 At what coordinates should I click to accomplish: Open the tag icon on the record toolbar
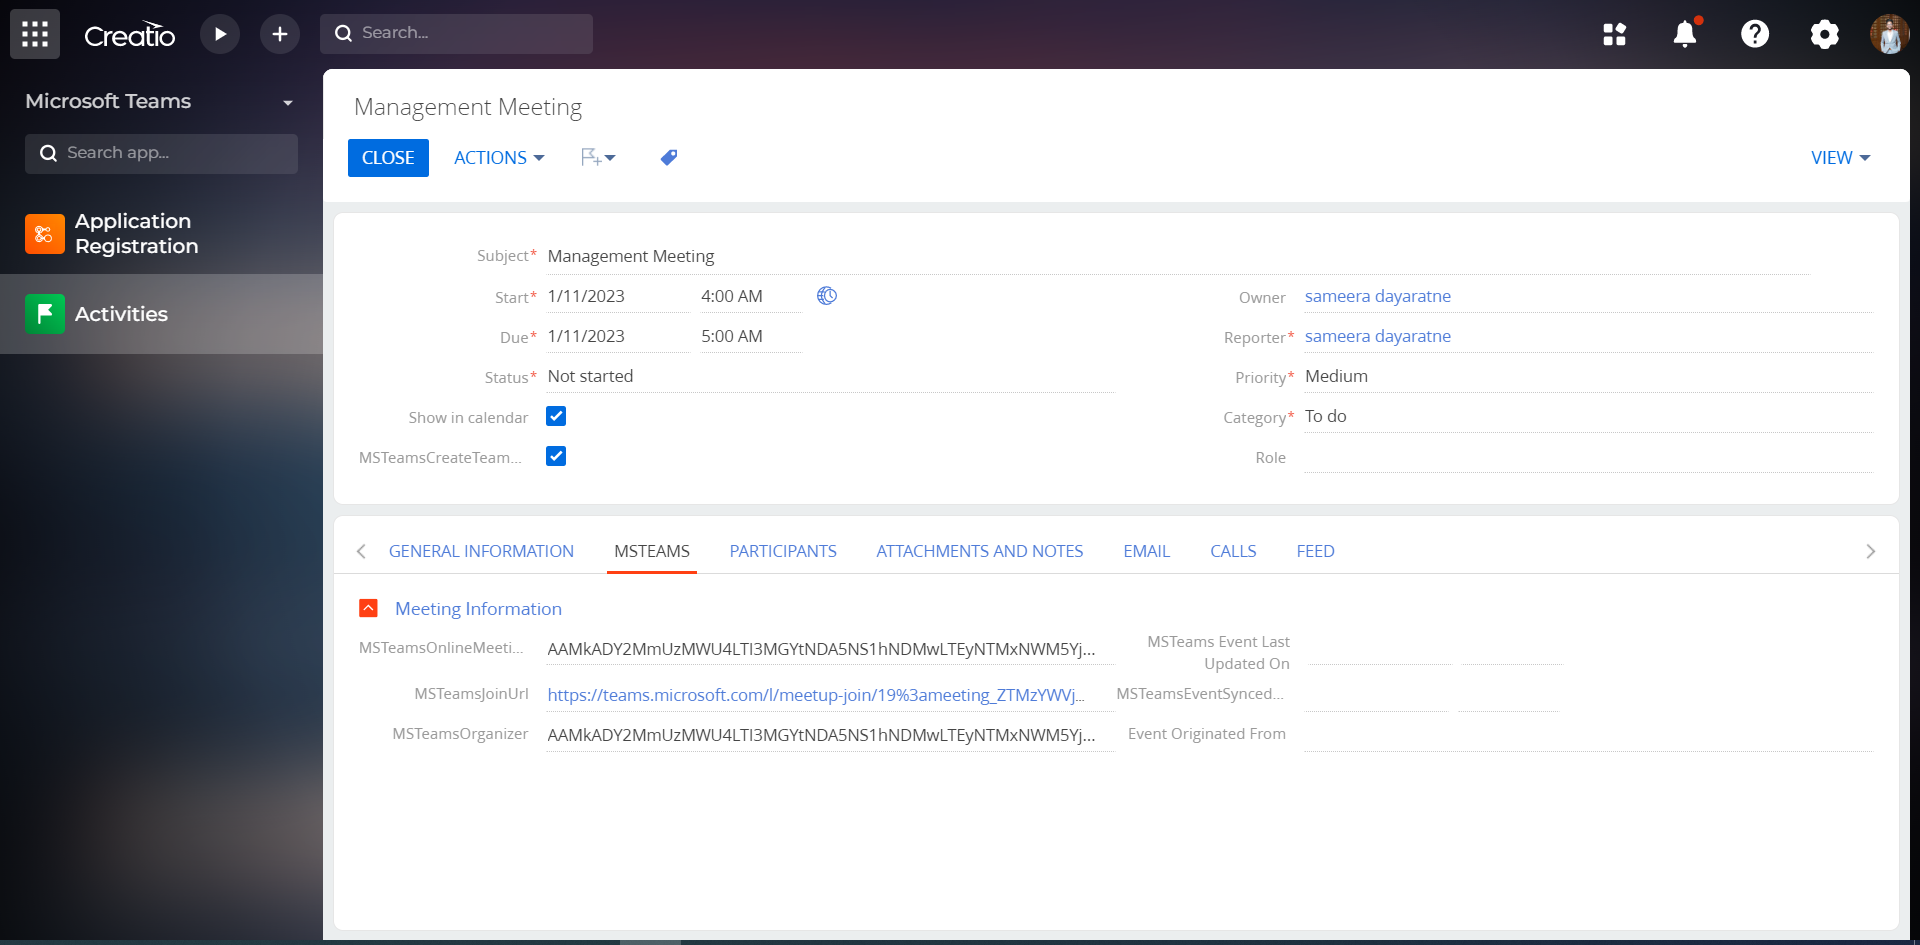click(668, 157)
